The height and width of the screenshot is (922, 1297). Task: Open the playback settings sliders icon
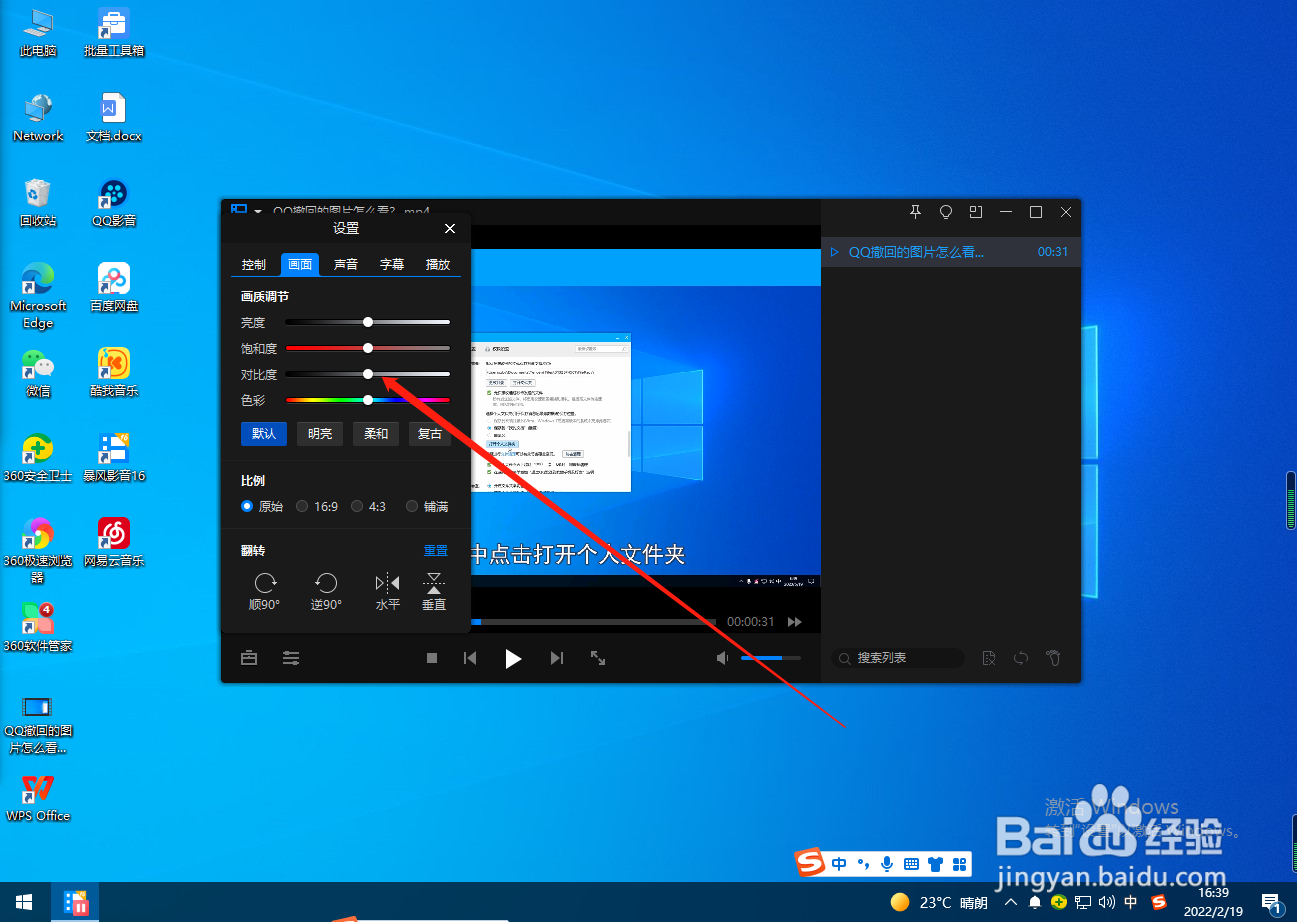(x=291, y=658)
